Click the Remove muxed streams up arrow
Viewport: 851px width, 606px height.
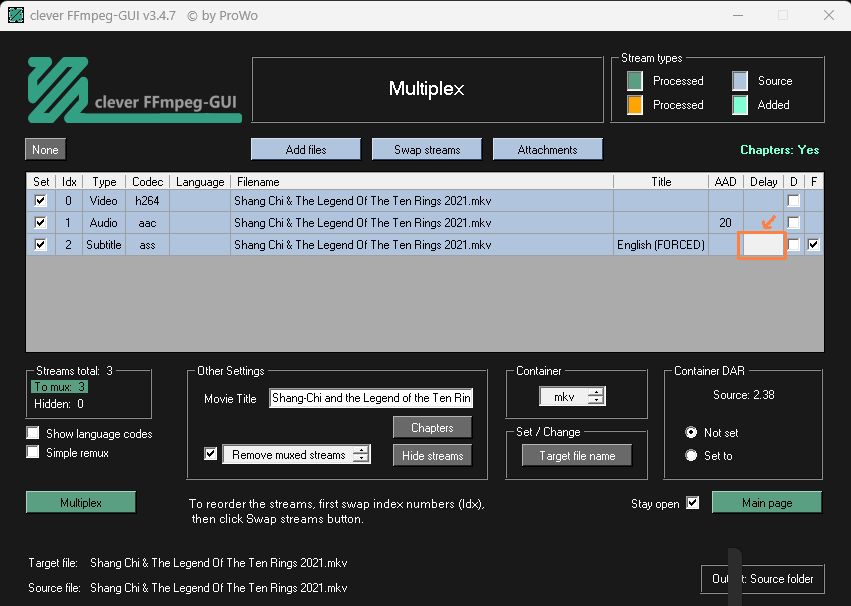pyautogui.click(x=360, y=450)
